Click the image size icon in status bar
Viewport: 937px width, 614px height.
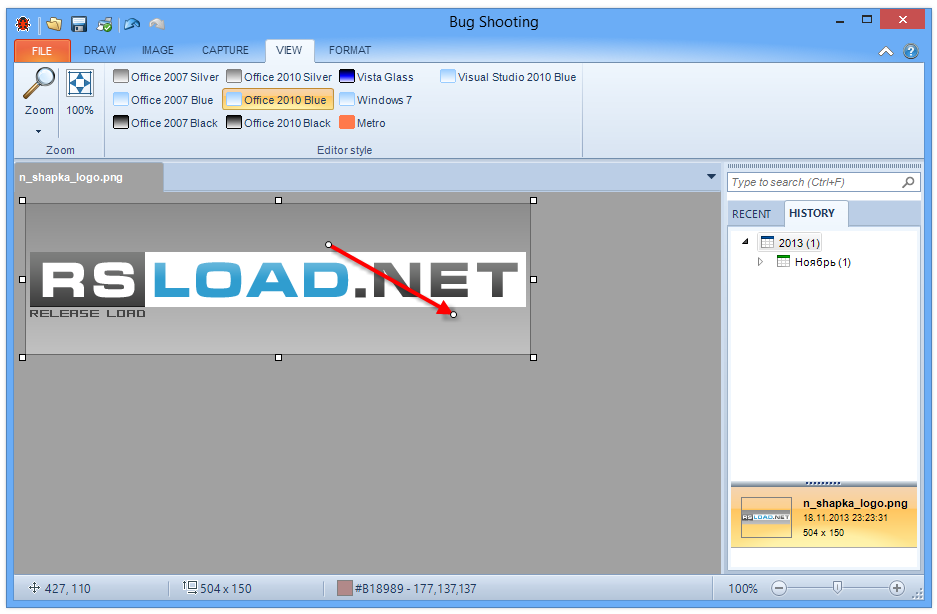pyautogui.click(x=190, y=587)
